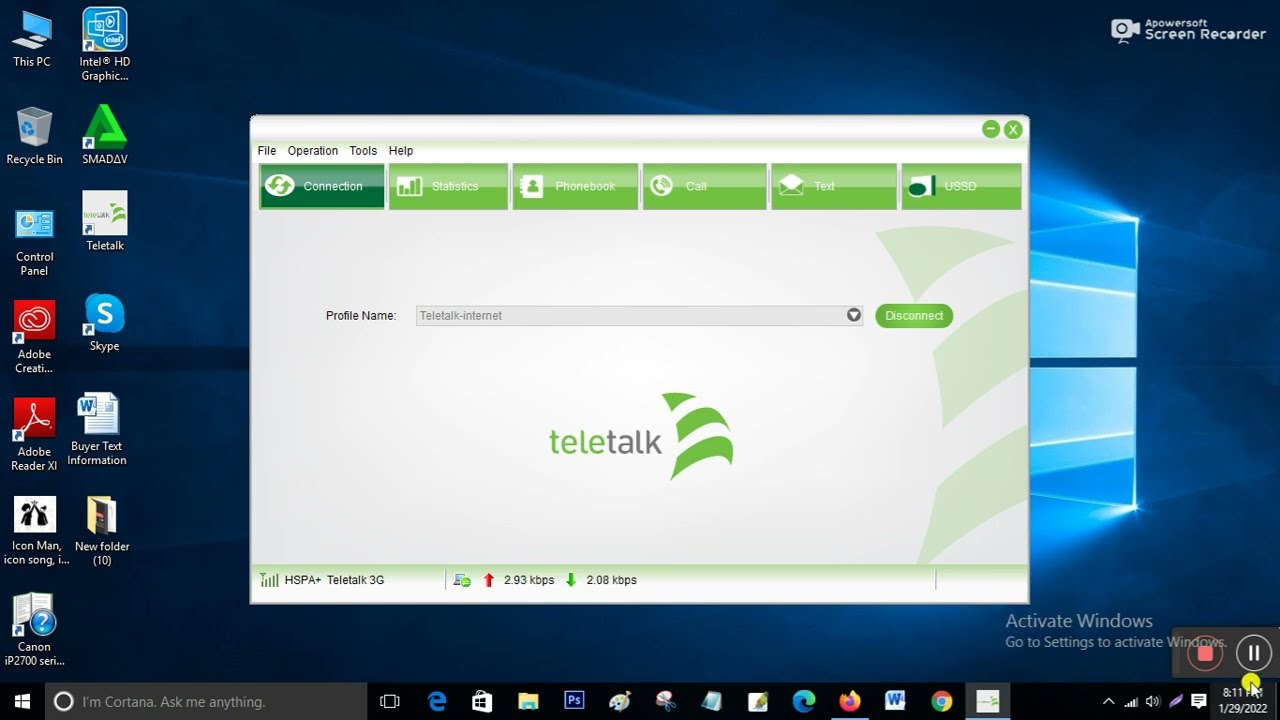This screenshot has width=1280, height=720.
Task: Open Paint palette app from taskbar
Action: click(620, 702)
